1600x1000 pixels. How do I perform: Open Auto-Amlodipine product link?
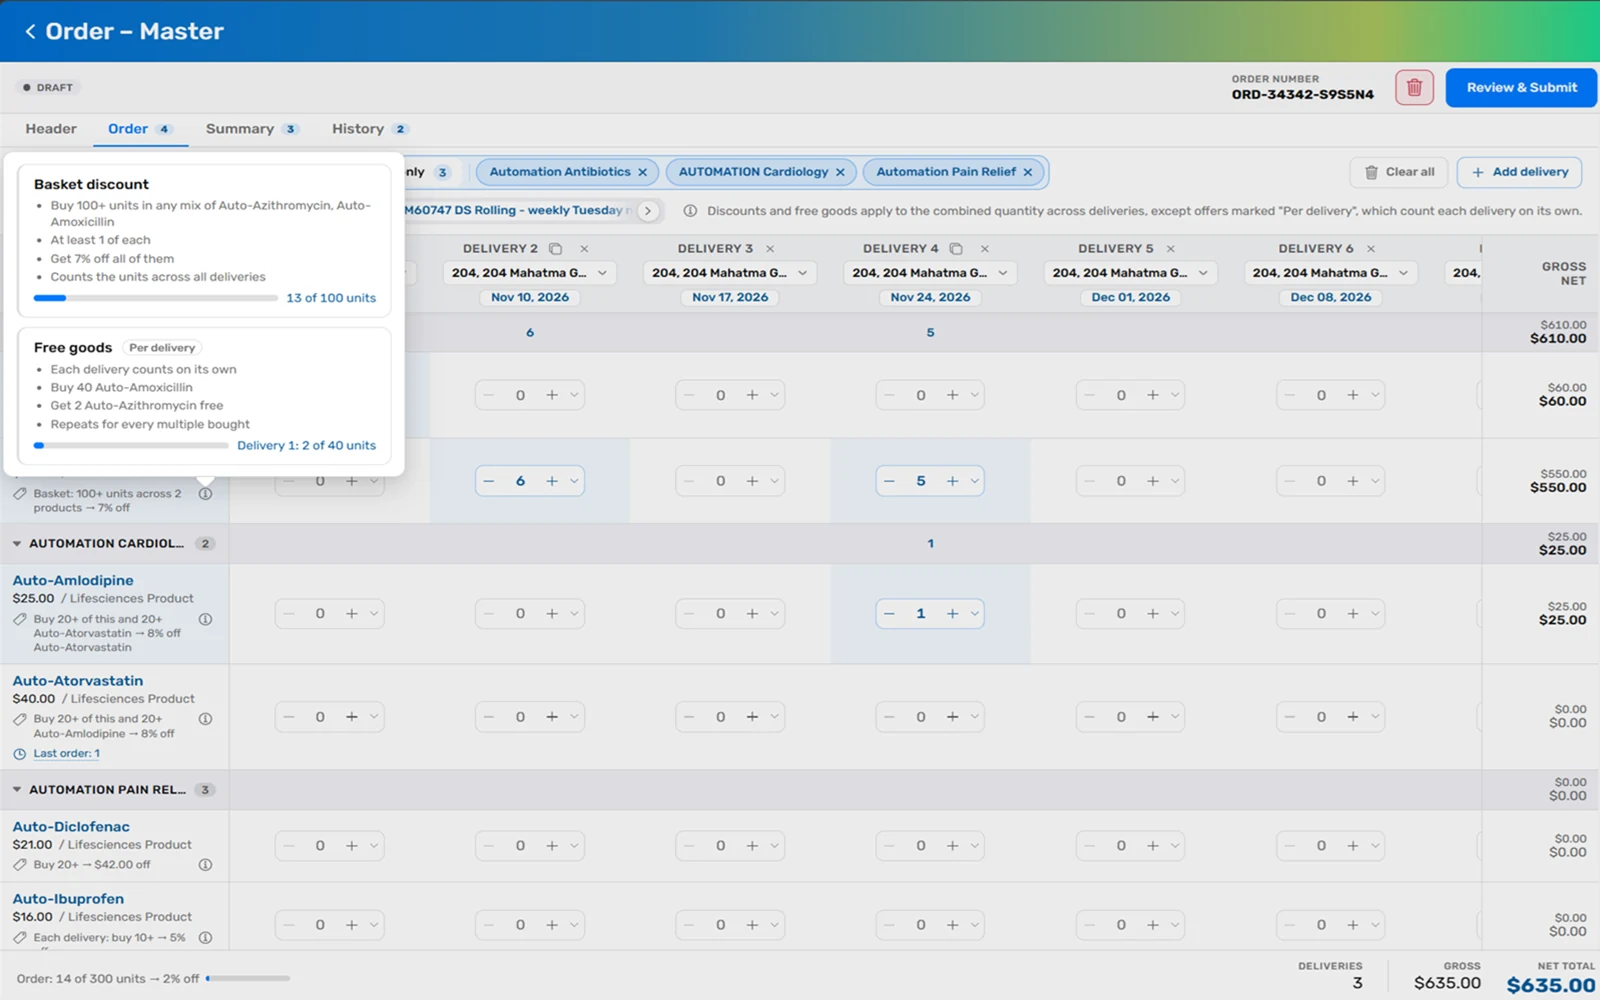[x=73, y=581]
